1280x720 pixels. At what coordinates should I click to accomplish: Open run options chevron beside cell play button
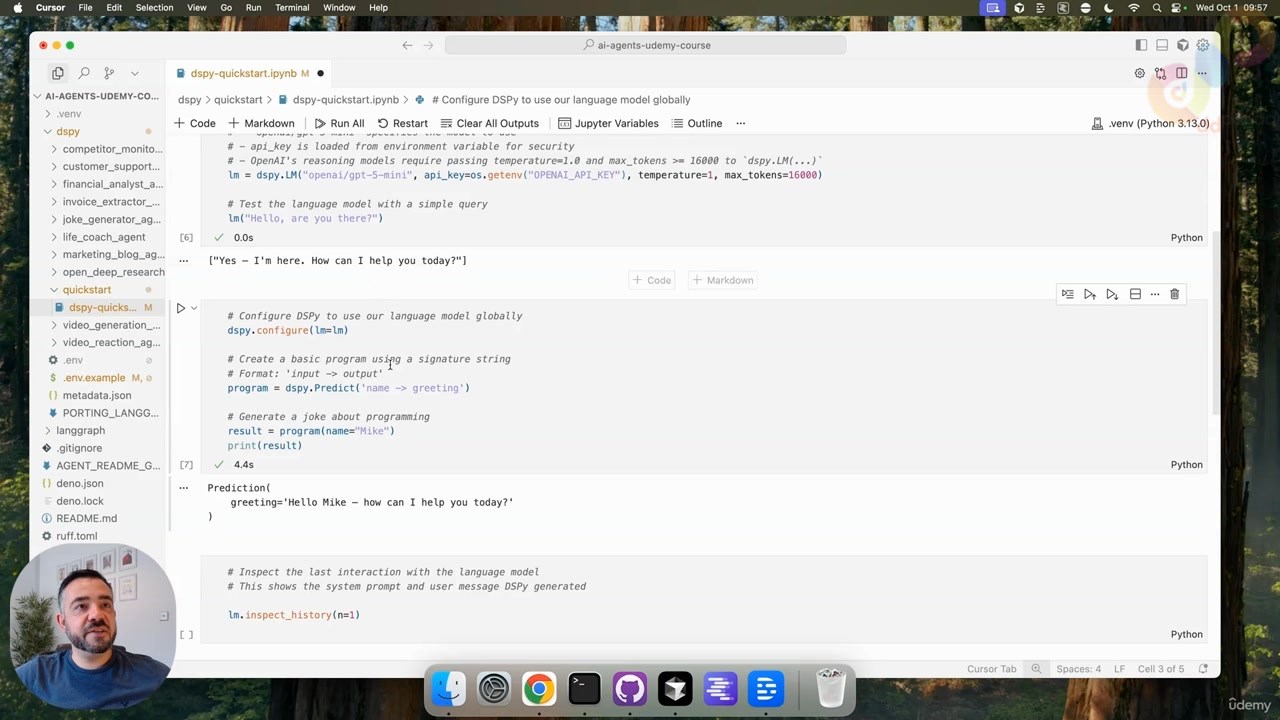[194, 308]
